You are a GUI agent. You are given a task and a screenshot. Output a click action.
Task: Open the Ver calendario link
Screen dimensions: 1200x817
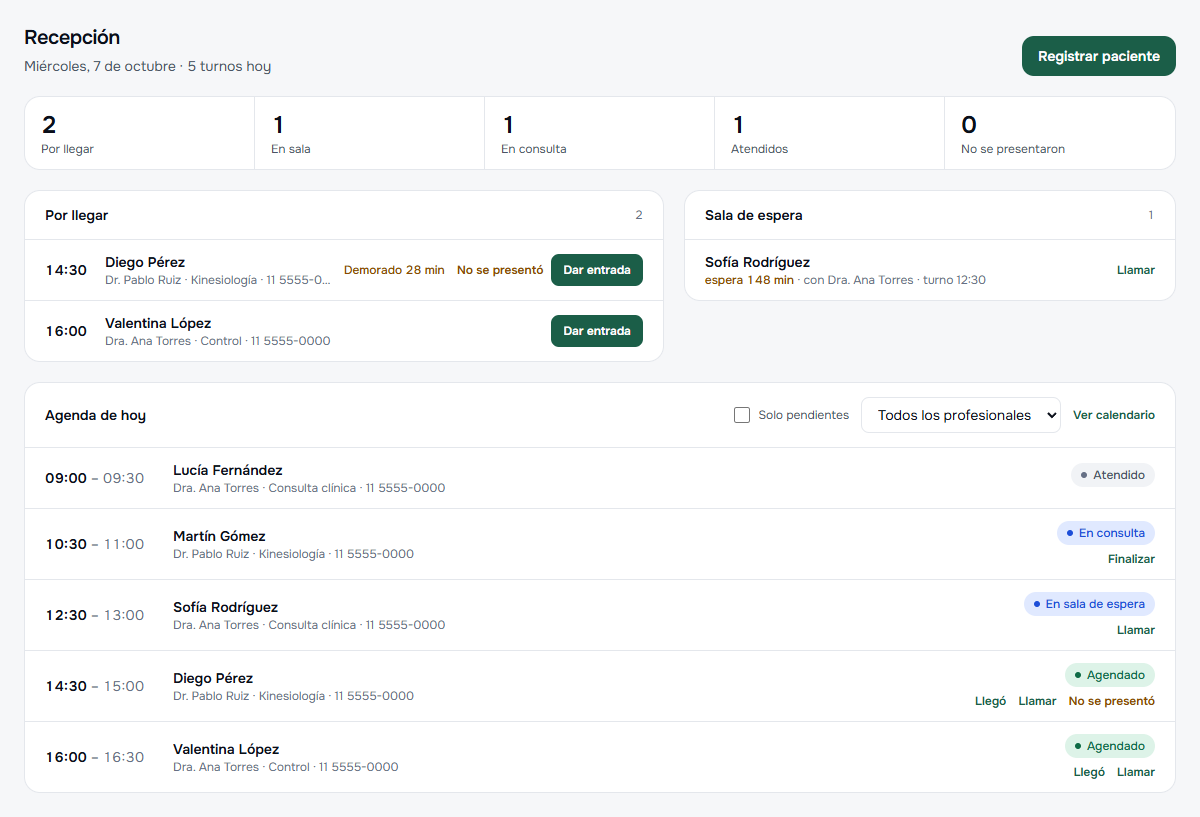[1114, 415]
